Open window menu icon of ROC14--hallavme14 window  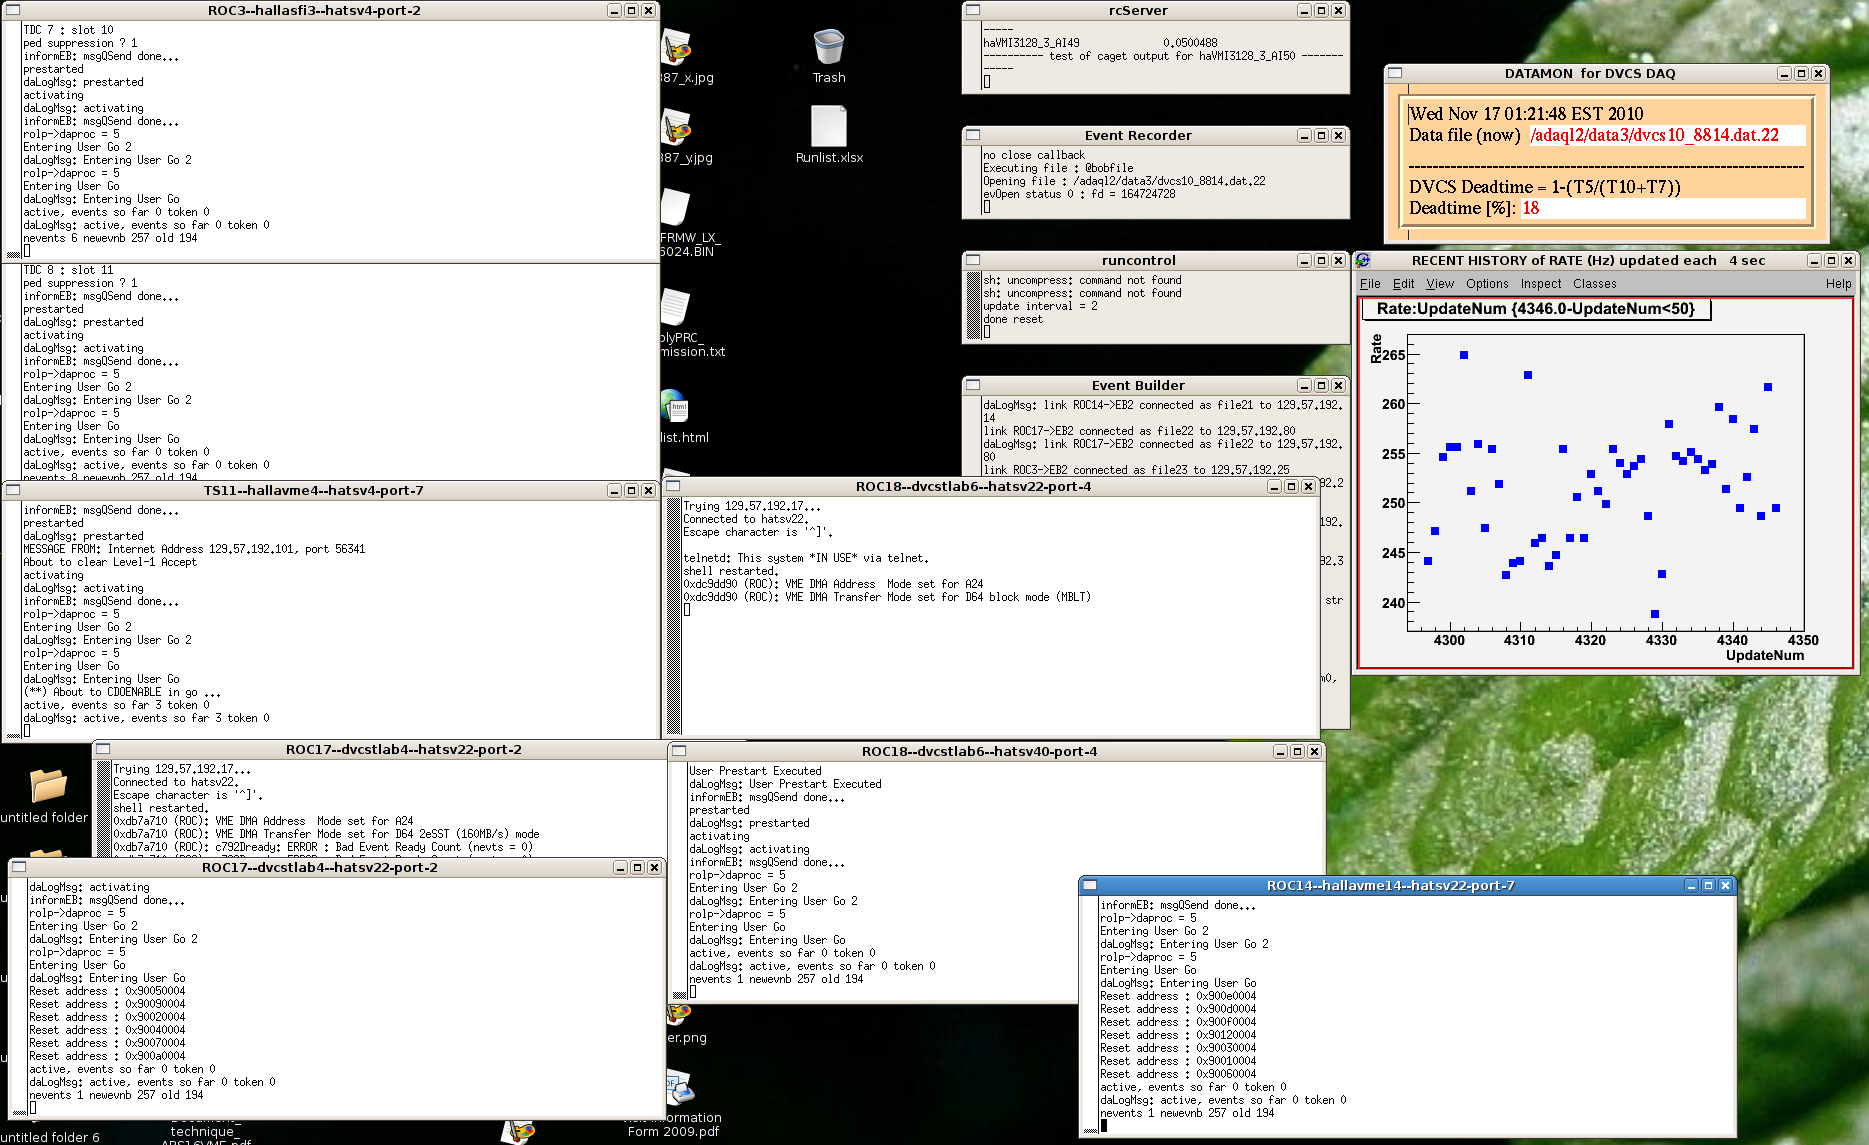pos(1091,885)
